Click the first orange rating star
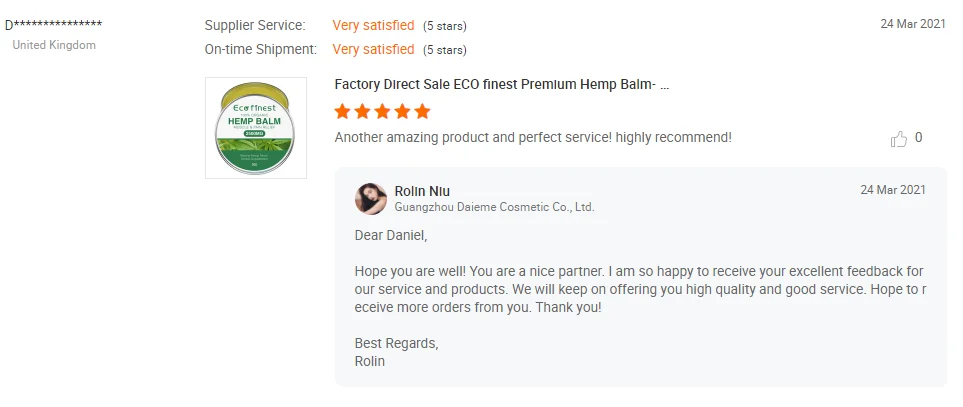Image resolution: width=963 pixels, height=407 pixels. [x=343, y=111]
